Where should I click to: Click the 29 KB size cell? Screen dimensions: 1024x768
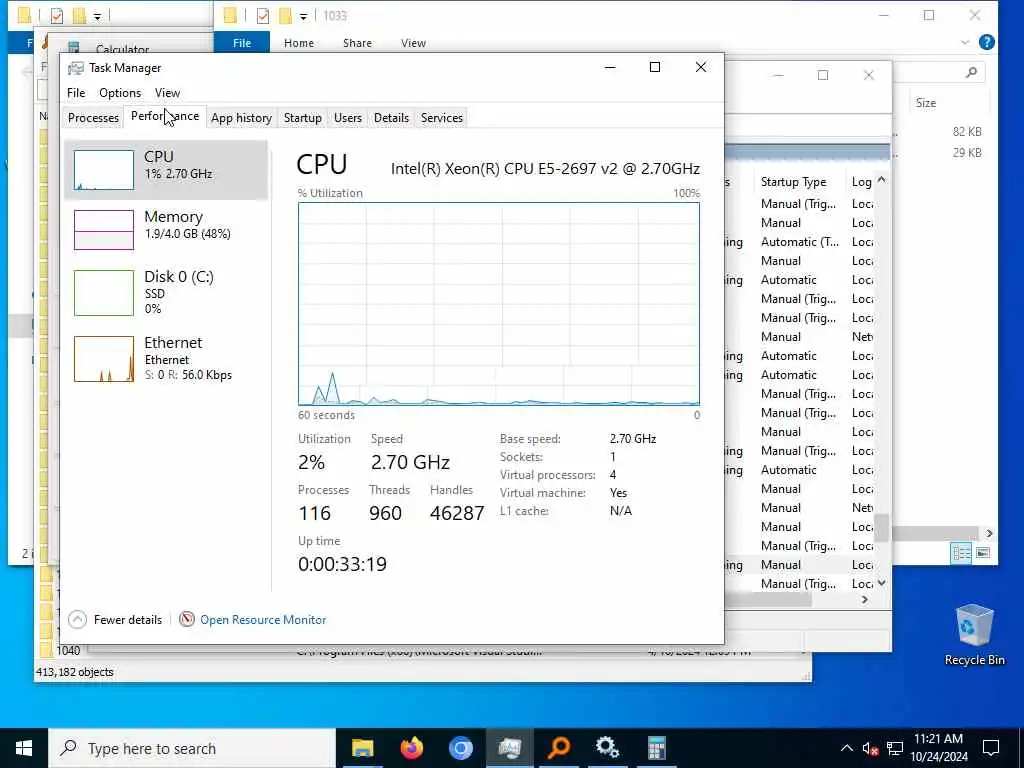point(967,152)
